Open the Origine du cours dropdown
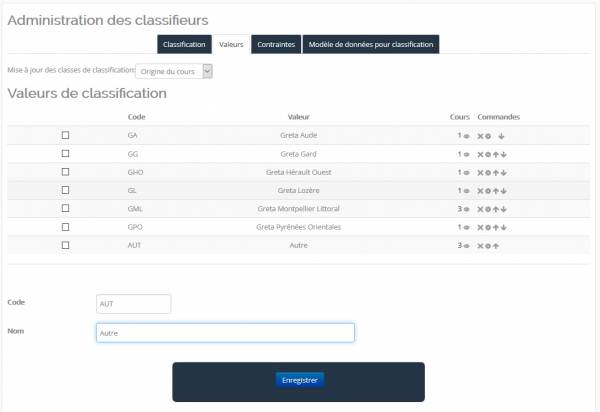Image resolution: width=600 pixels, height=412 pixels. (175, 71)
